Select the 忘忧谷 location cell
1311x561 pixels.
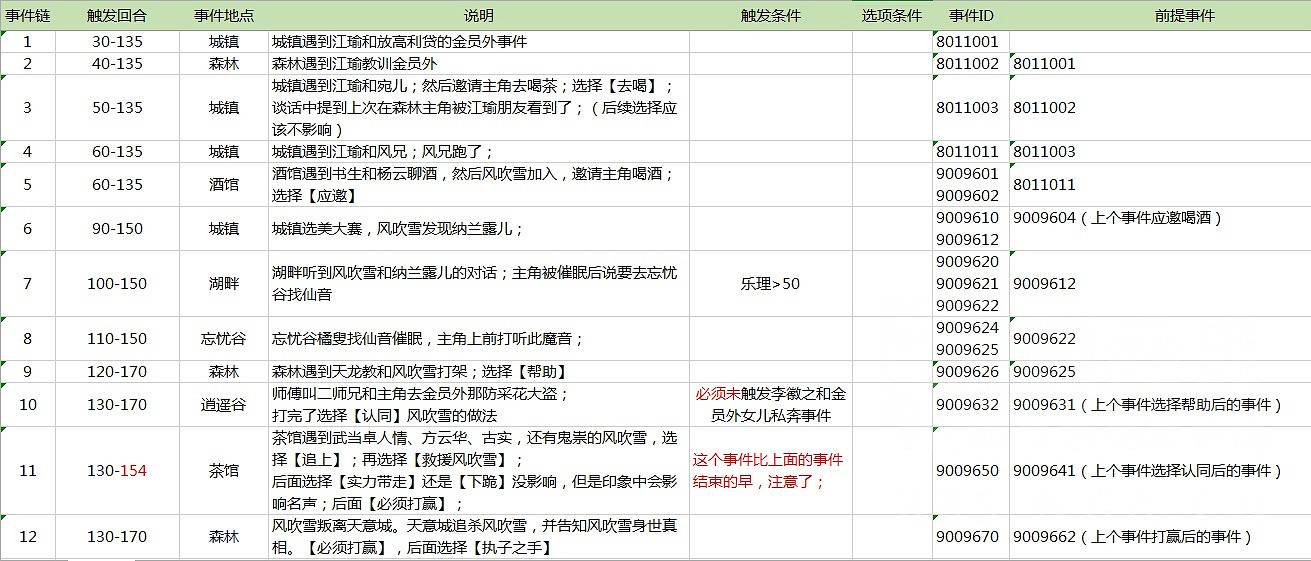[x=224, y=339]
